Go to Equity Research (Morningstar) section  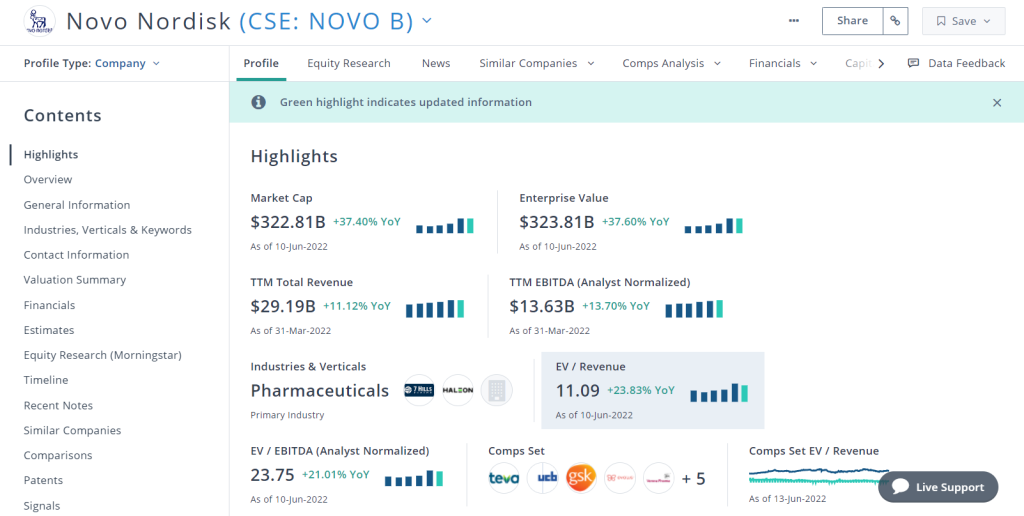pyautogui.click(x=103, y=355)
